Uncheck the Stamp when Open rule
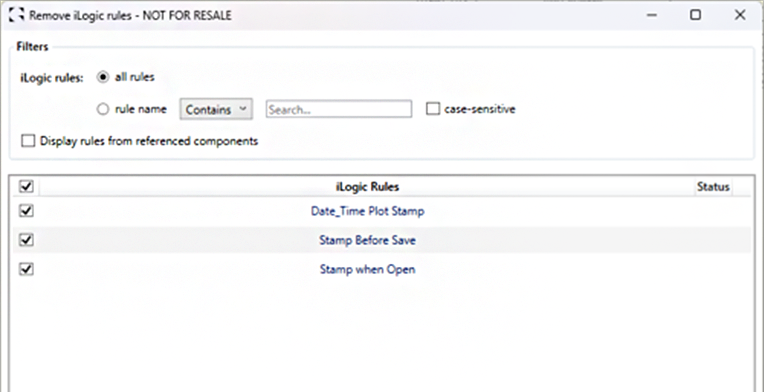The image size is (764, 392). (26, 269)
